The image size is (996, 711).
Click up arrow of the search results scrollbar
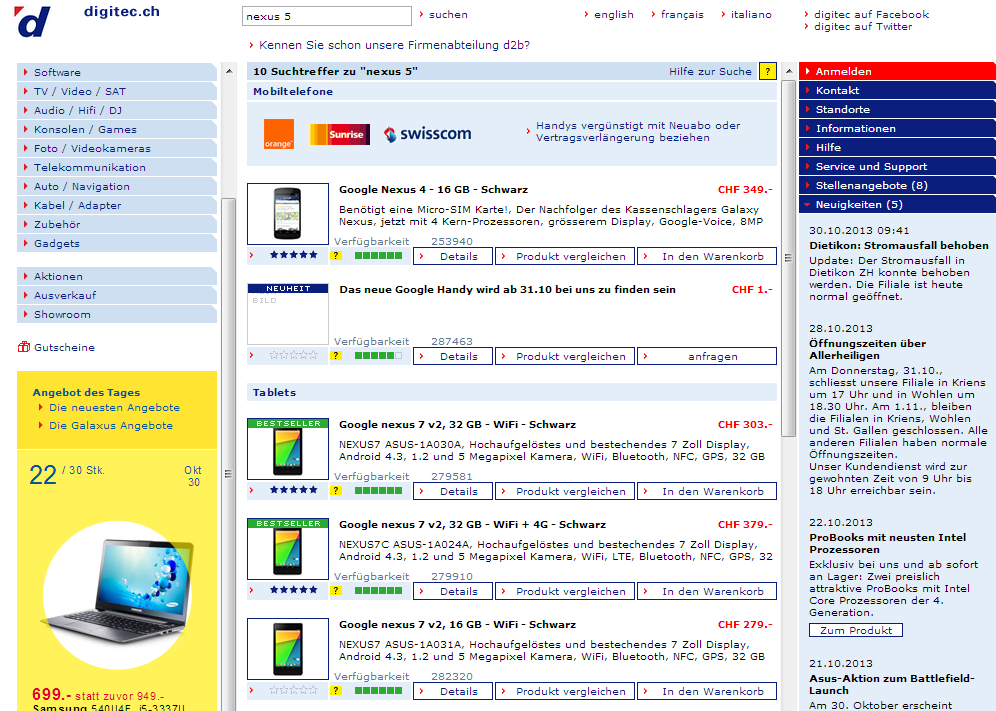pyautogui.click(x=788, y=71)
